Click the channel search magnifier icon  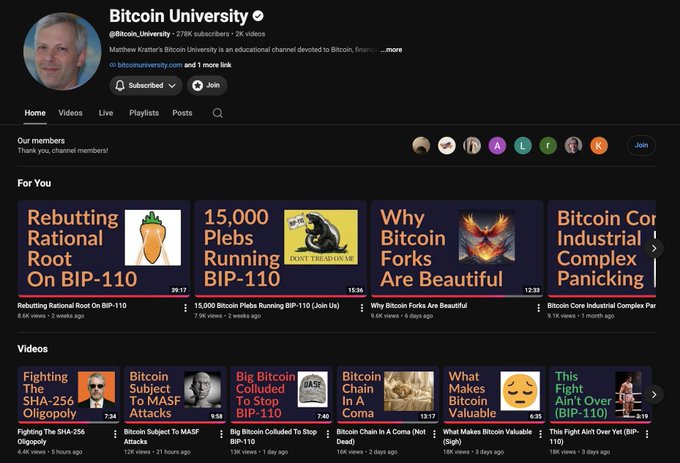click(218, 113)
